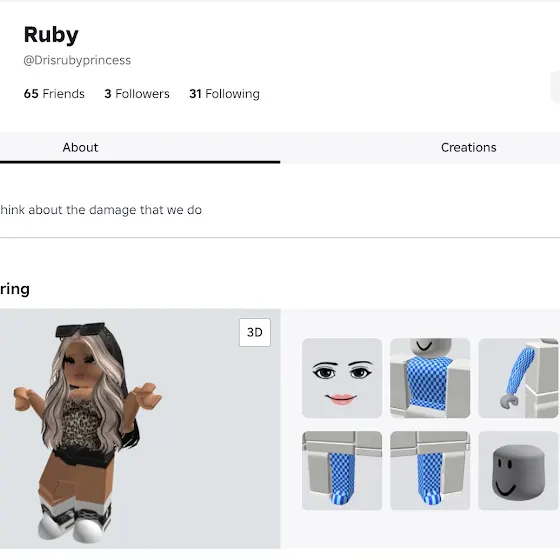Click the profile description text

[101, 210]
